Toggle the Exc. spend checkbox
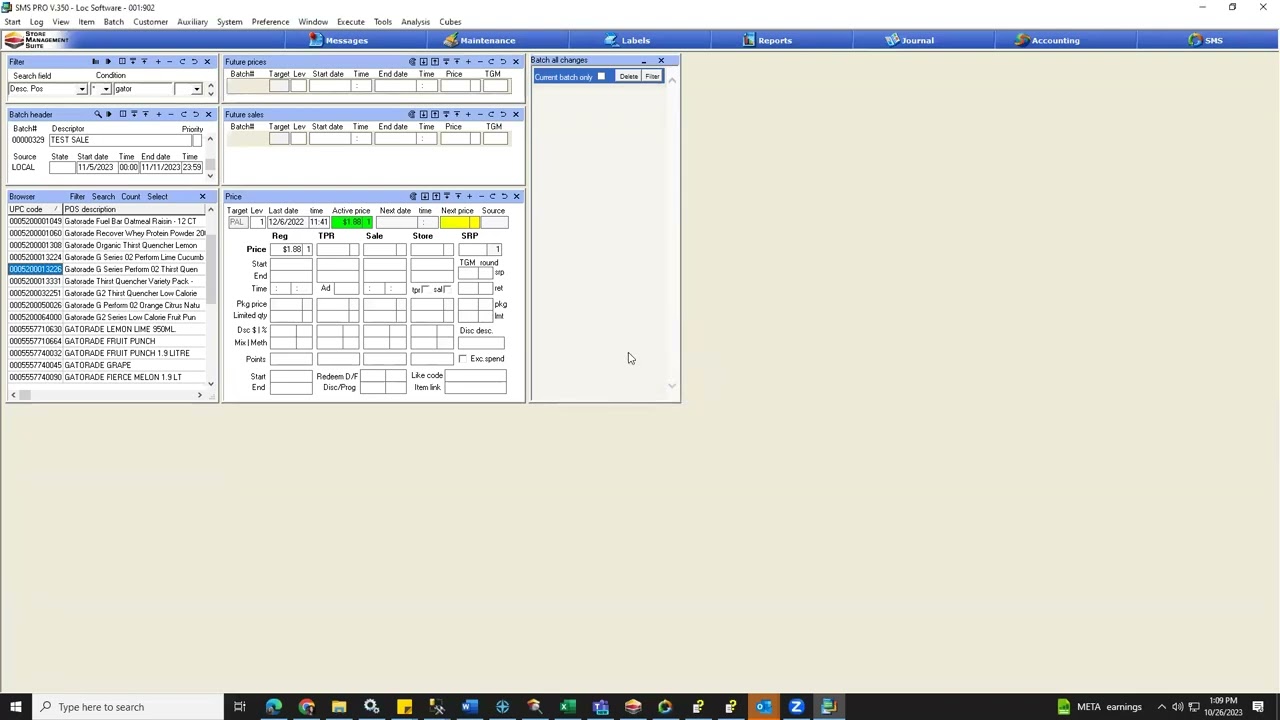The width and height of the screenshot is (1280, 720). pyautogui.click(x=463, y=359)
